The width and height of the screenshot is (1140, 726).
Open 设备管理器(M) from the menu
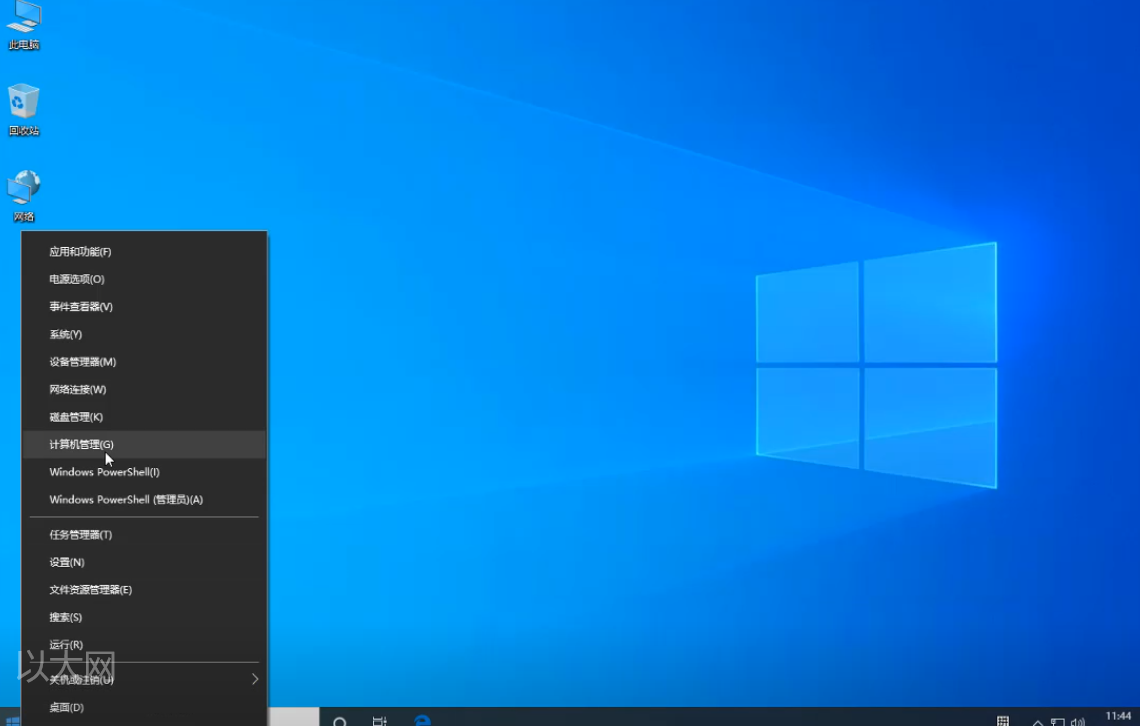pos(80,361)
